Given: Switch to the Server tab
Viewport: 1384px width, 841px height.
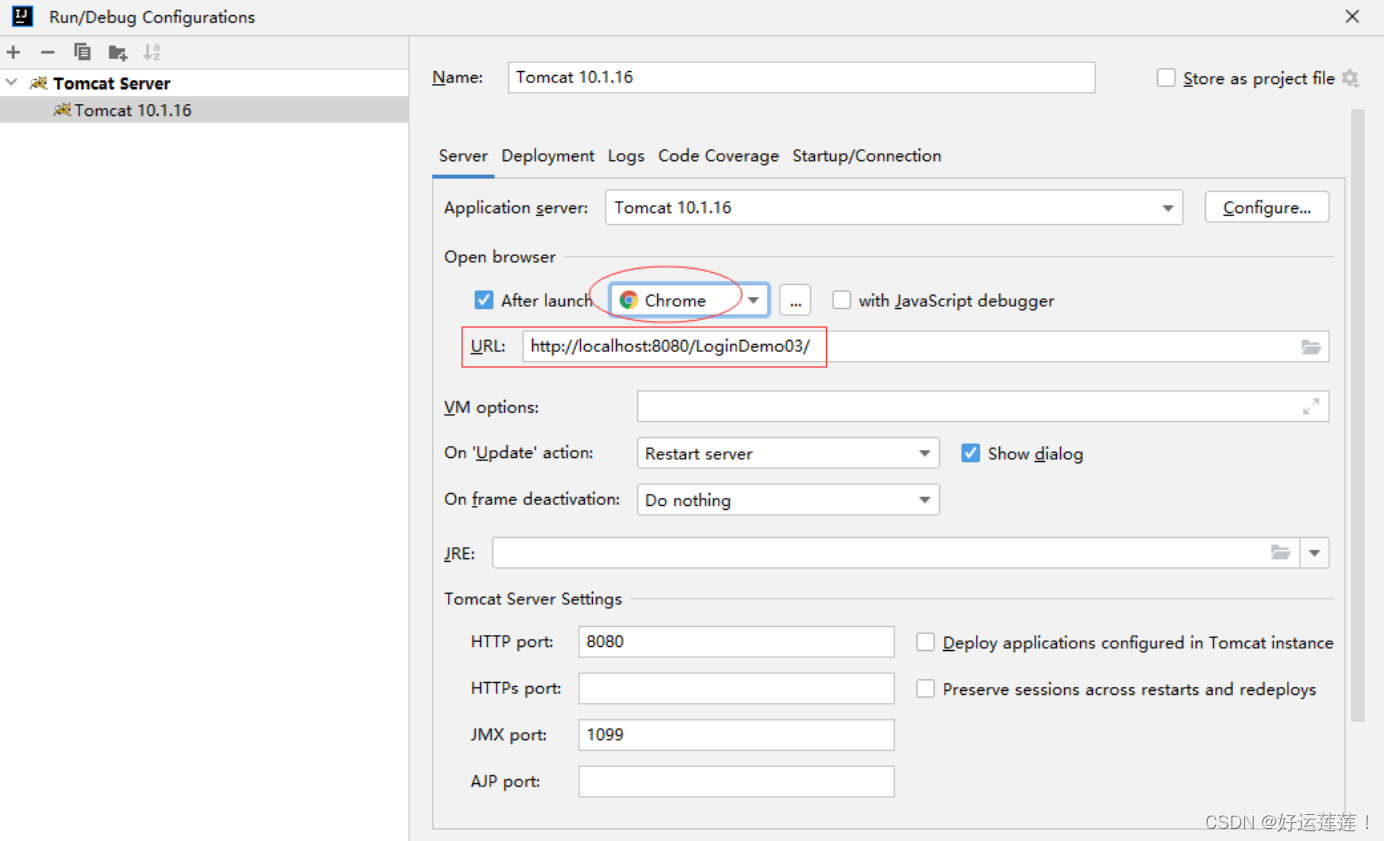Looking at the screenshot, I should pyautogui.click(x=463, y=156).
